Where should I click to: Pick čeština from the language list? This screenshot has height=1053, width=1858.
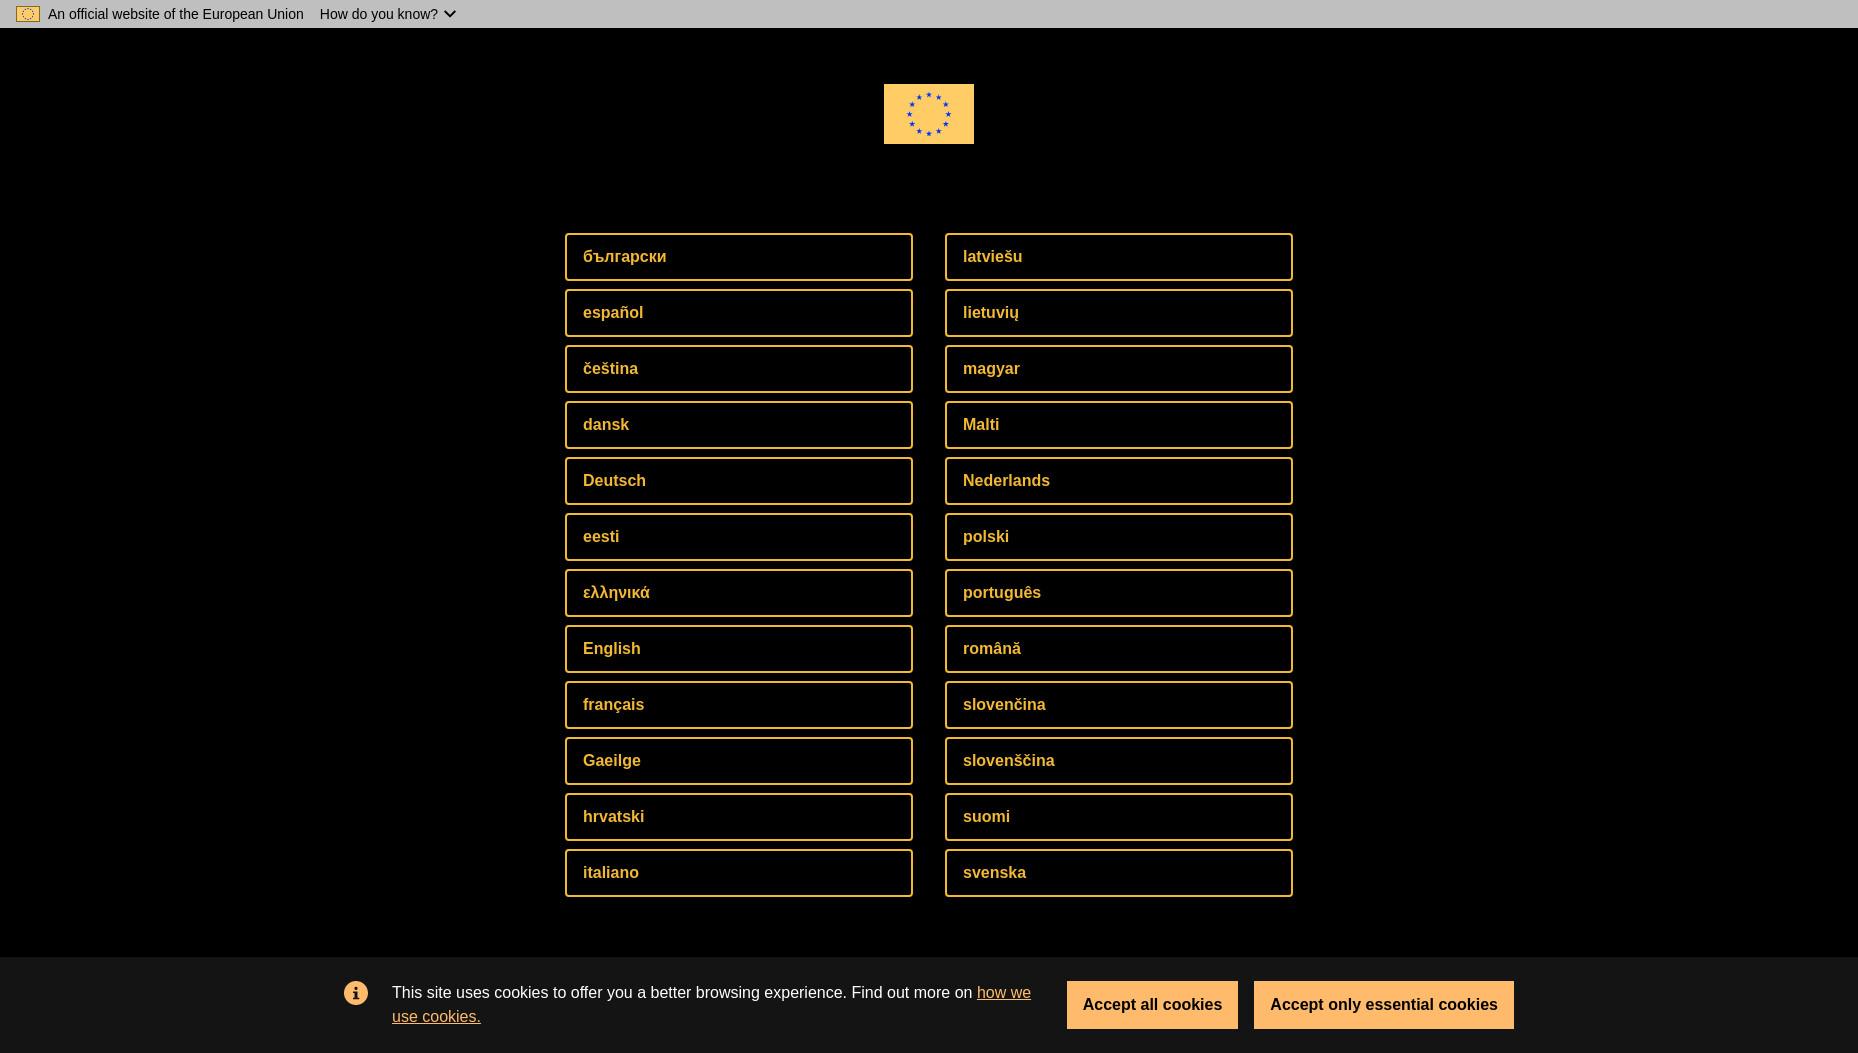[739, 369]
